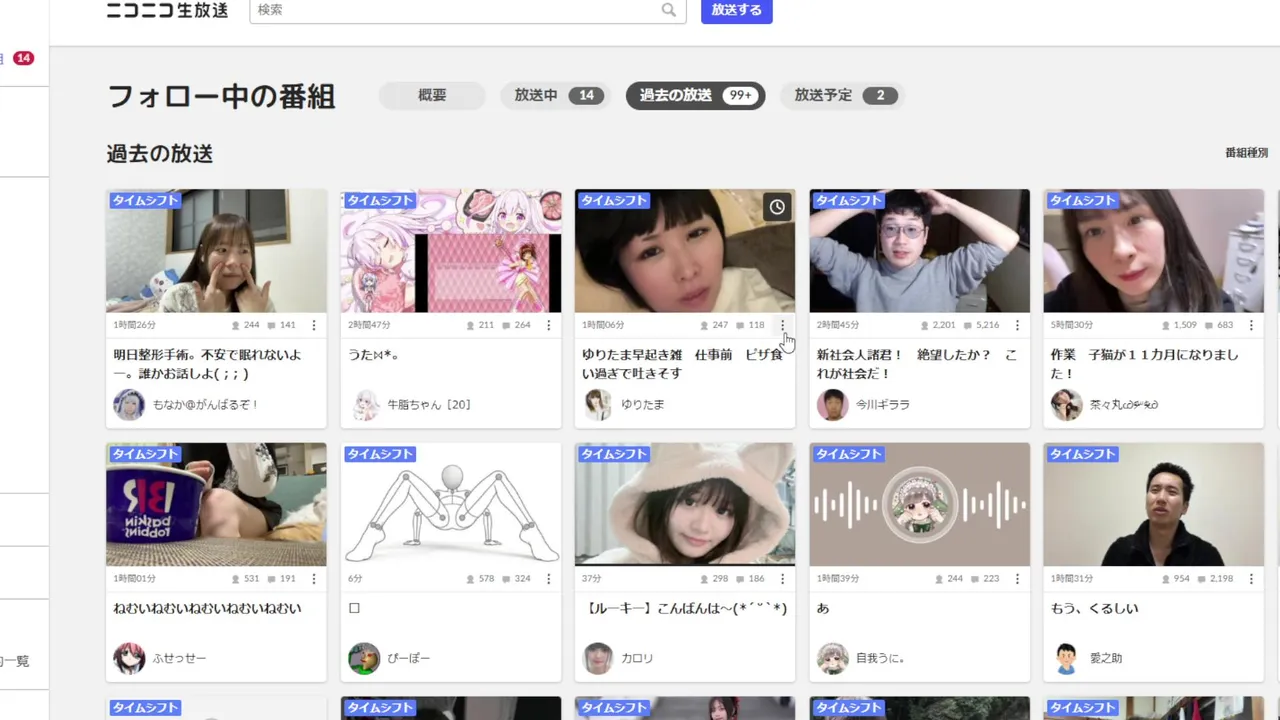1280x720 pixels.
Task: Open 【ルーキー】こんばんは broadcast title
Action: tap(684, 608)
